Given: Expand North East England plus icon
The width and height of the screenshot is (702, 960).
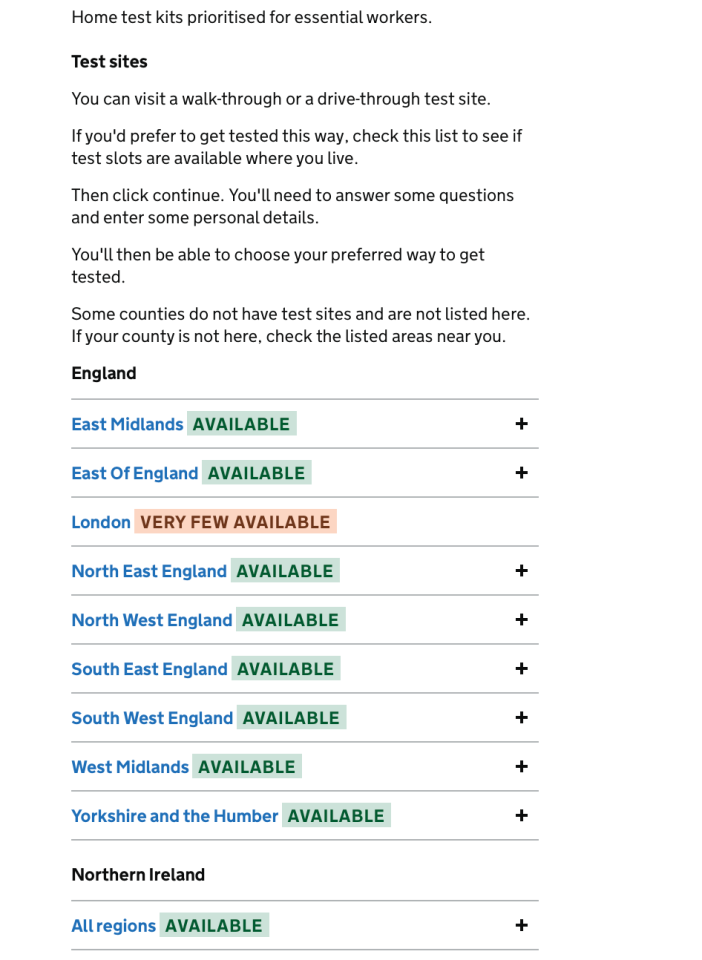Looking at the screenshot, I should (521, 571).
